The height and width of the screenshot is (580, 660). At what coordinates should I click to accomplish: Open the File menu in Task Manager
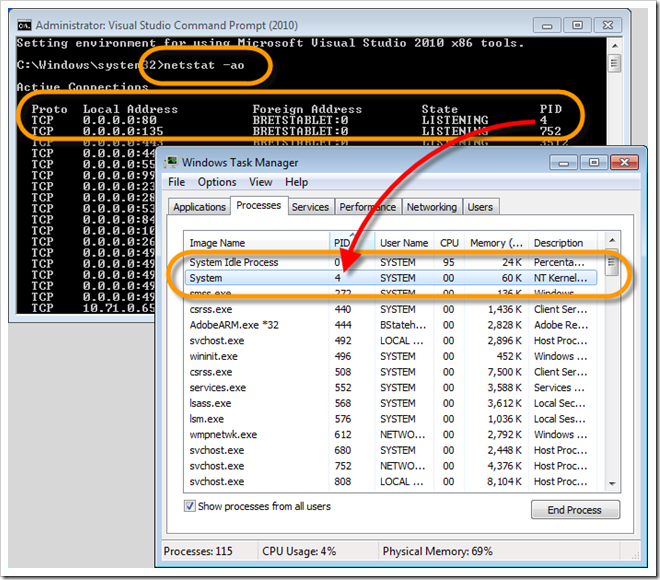177,182
